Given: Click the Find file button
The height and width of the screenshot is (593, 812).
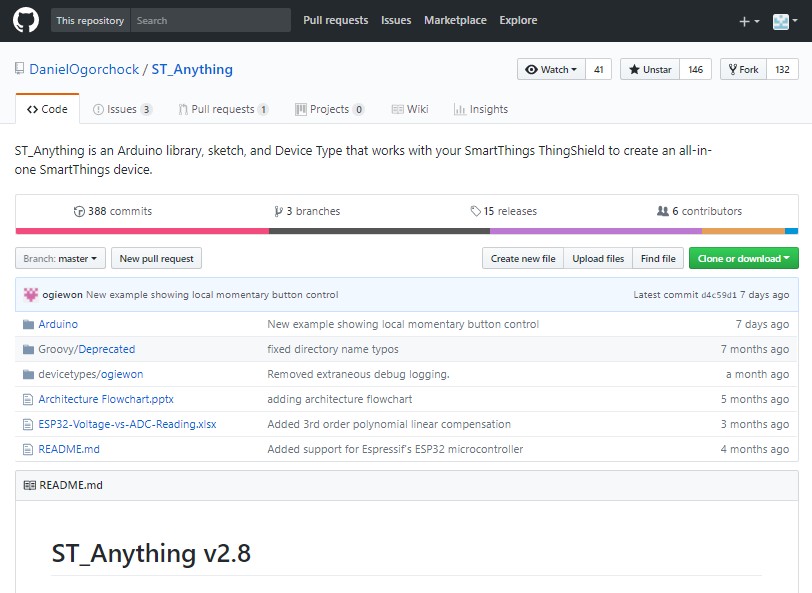Looking at the screenshot, I should [658, 258].
